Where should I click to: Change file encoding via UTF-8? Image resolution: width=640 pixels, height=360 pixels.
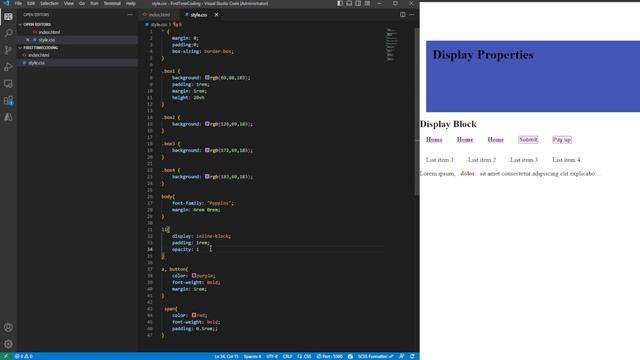pyautogui.click(x=272, y=356)
